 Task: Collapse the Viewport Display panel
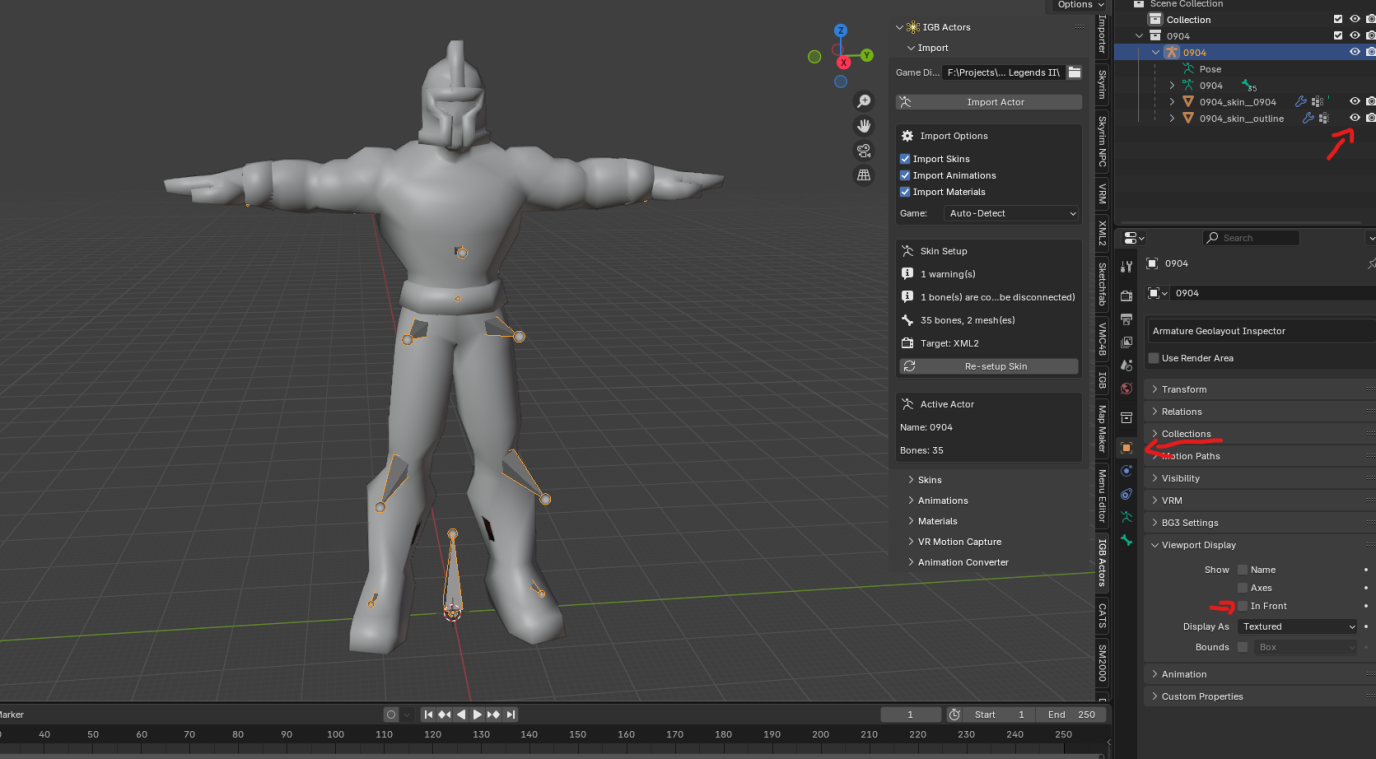pyautogui.click(x=1198, y=545)
